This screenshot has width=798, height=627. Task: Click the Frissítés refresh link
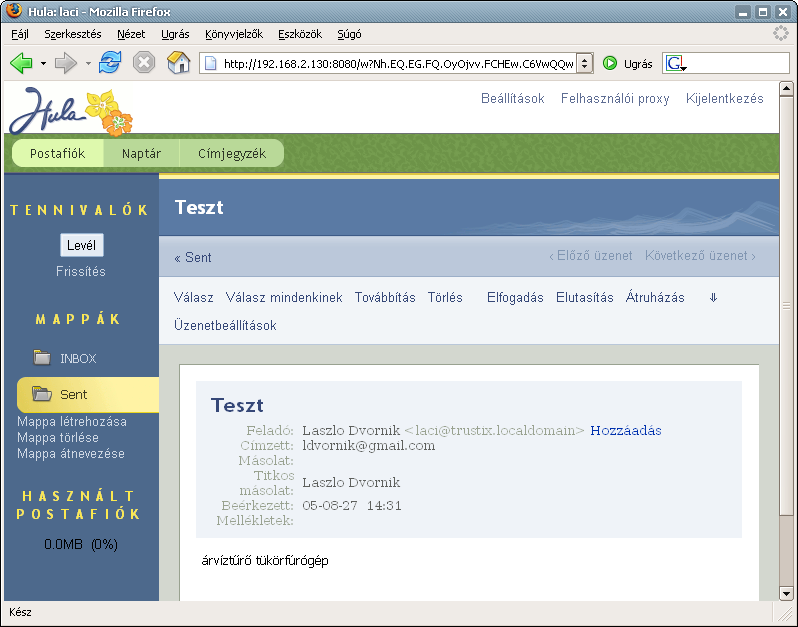pyautogui.click(x=81, y=271)
